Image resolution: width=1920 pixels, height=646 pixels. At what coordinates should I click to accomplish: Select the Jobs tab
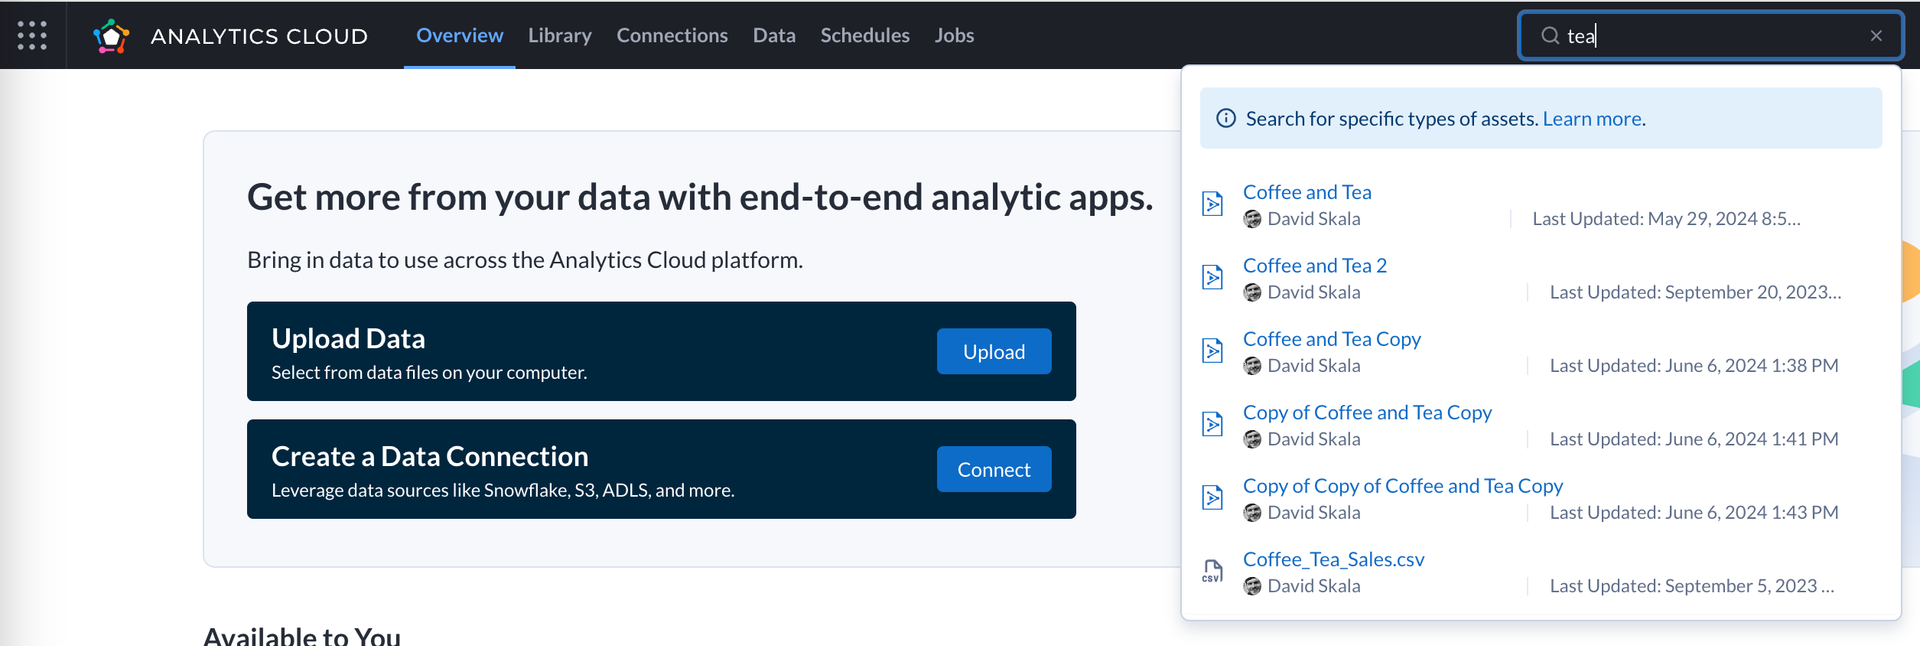[953, 35]
